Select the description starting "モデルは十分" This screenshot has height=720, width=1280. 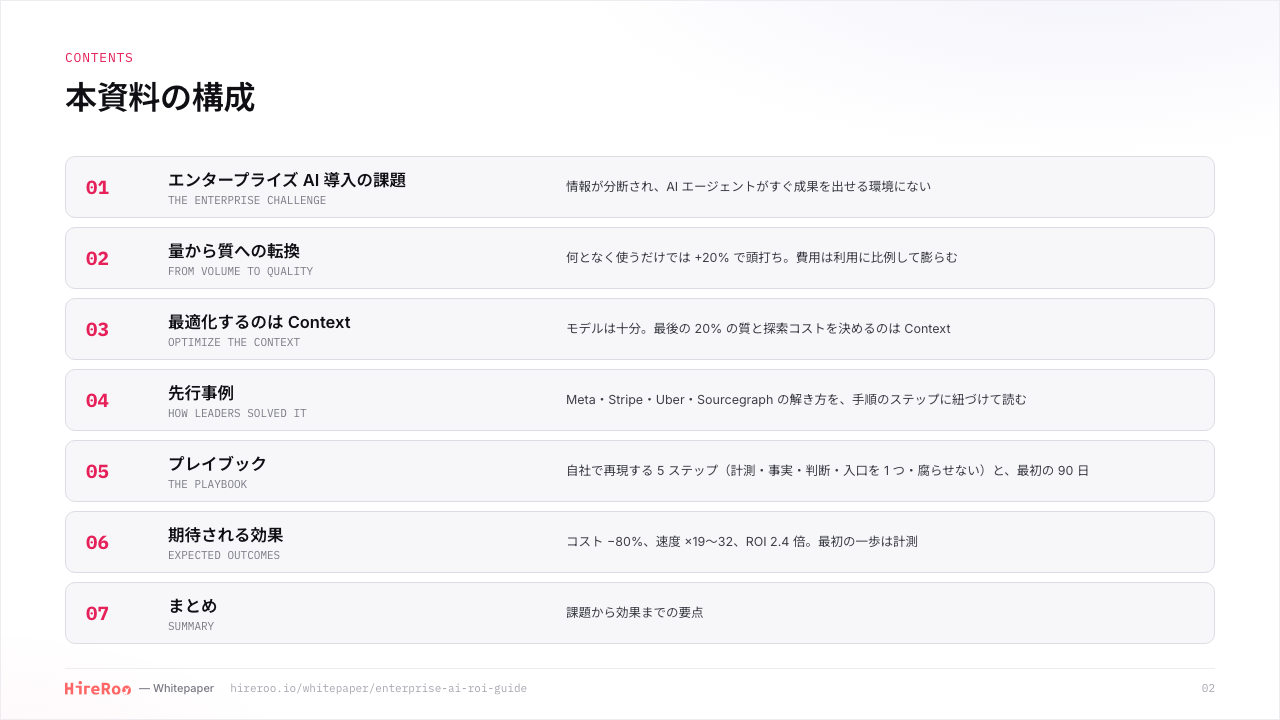click(x=758, y=328)
